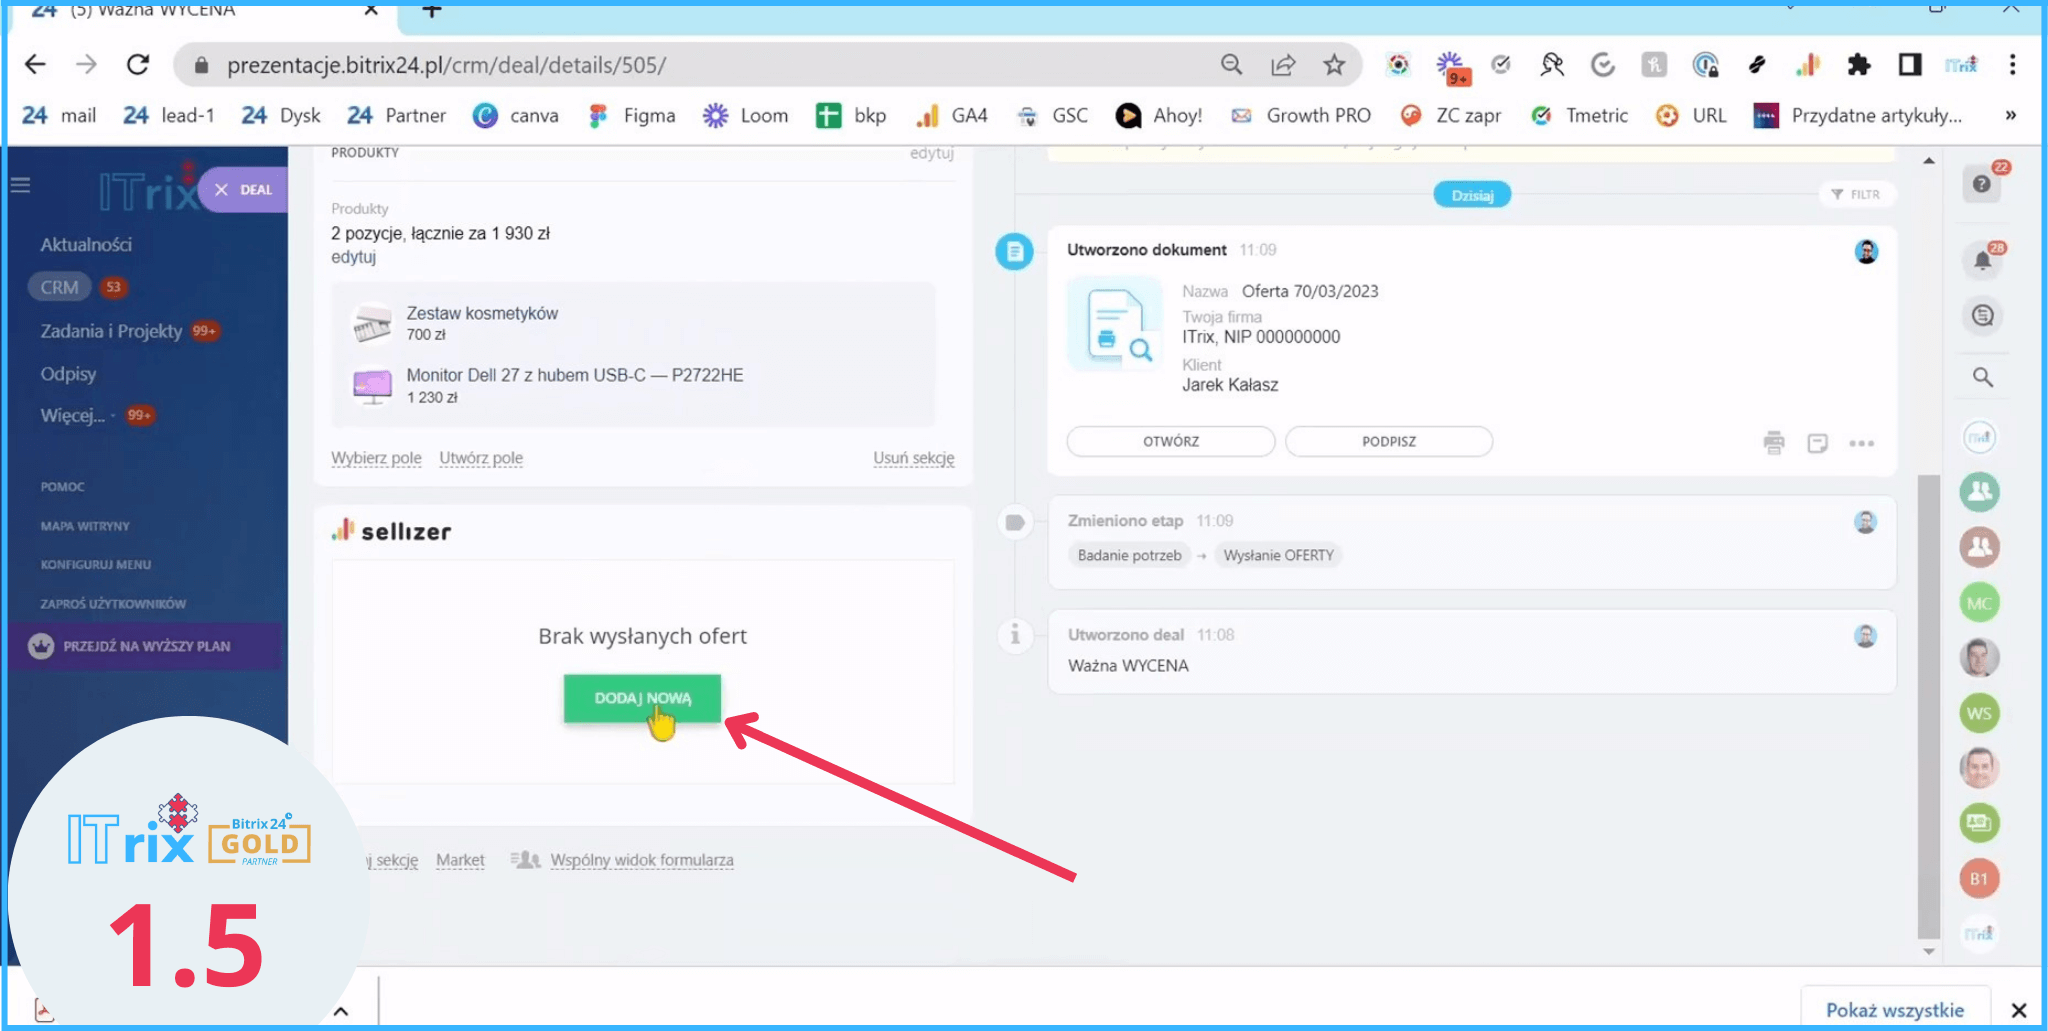Open the help question mark icon

point(1982,184)
